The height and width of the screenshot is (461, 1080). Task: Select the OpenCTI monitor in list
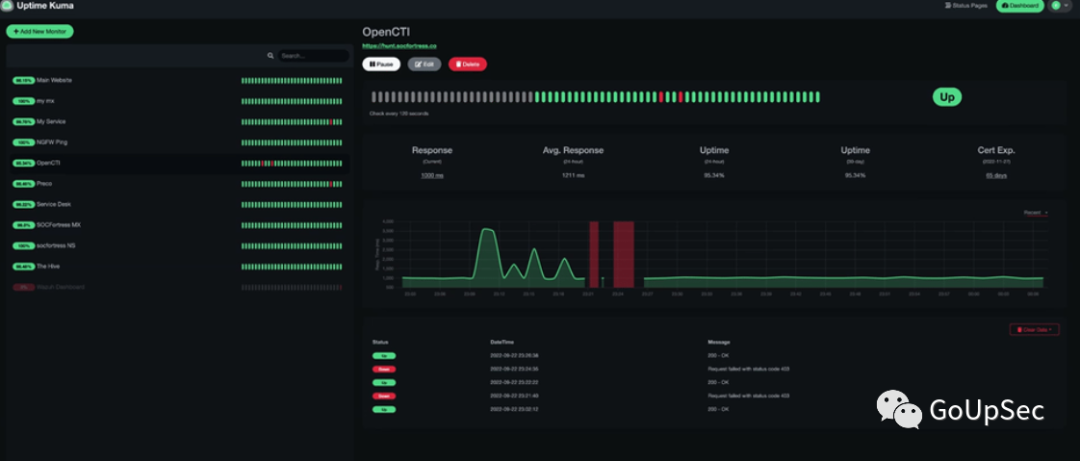tap(178, 163)
